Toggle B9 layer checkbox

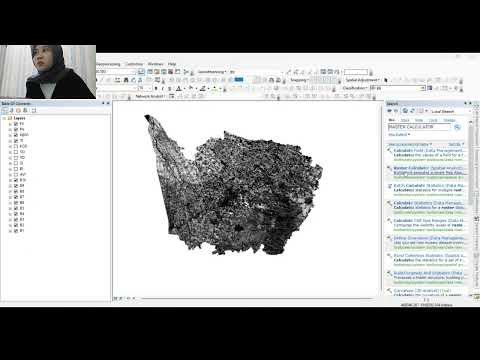[16, 186]
